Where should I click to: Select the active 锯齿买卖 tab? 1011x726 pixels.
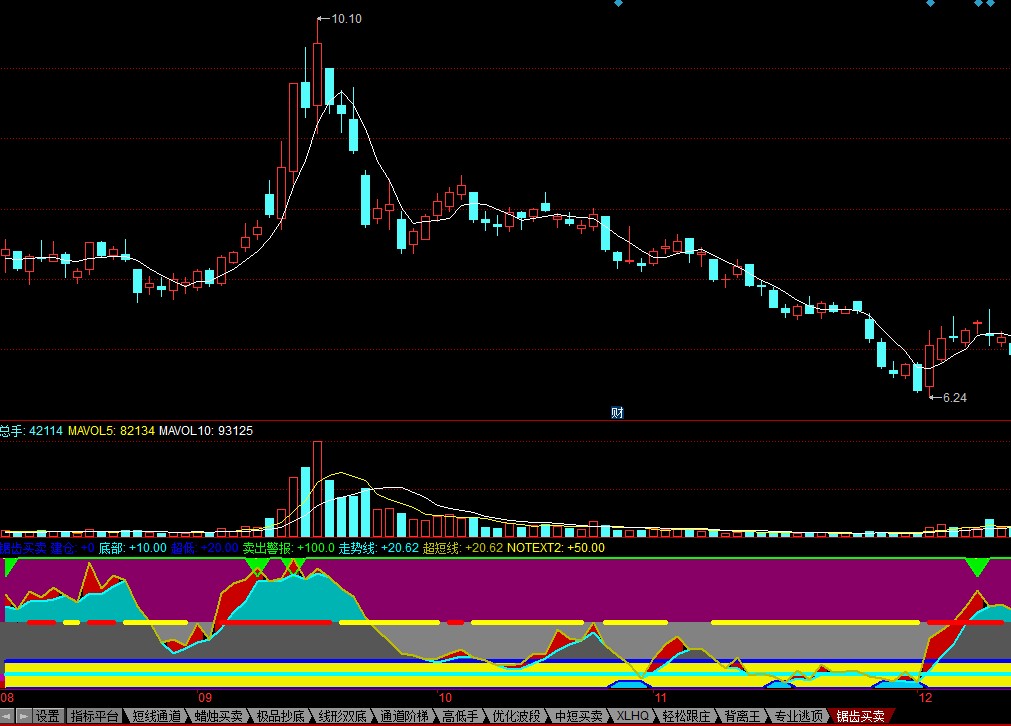pos(860,716)
